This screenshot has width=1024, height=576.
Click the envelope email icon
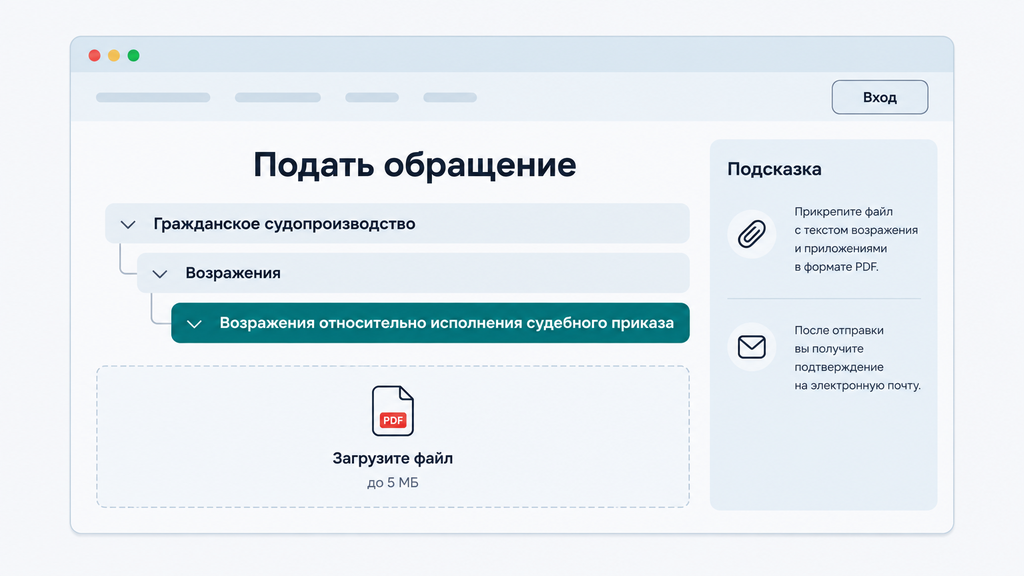tap(752, 347)
